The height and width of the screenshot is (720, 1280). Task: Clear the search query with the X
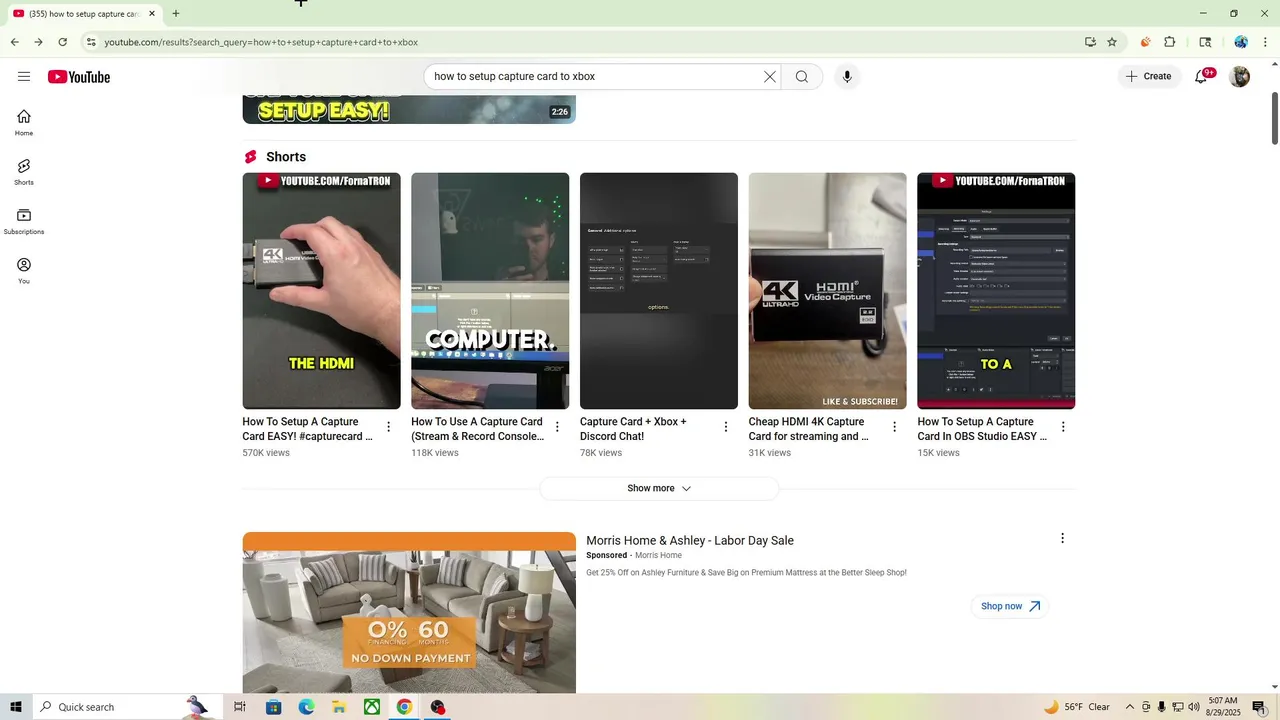point(770,77)
